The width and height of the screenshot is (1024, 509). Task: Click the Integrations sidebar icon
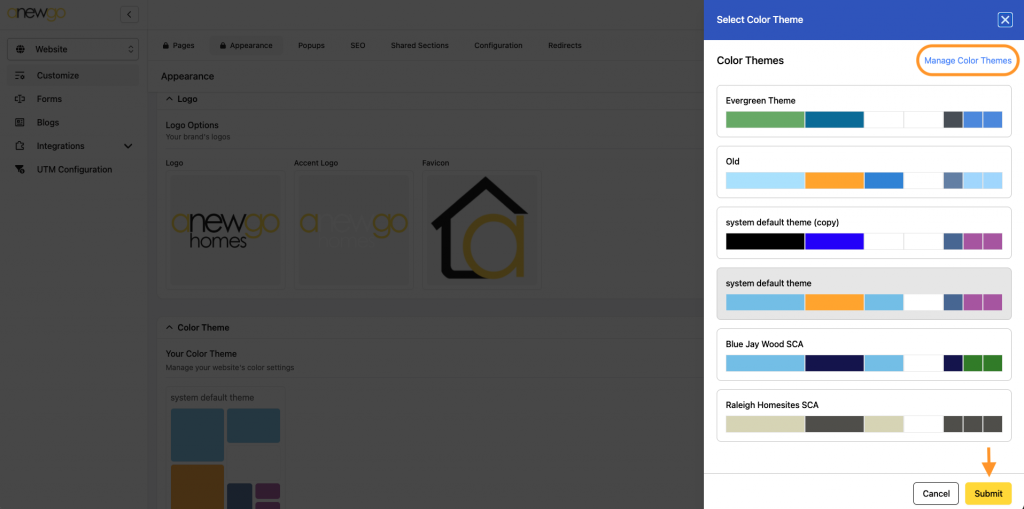coord(20,146)
